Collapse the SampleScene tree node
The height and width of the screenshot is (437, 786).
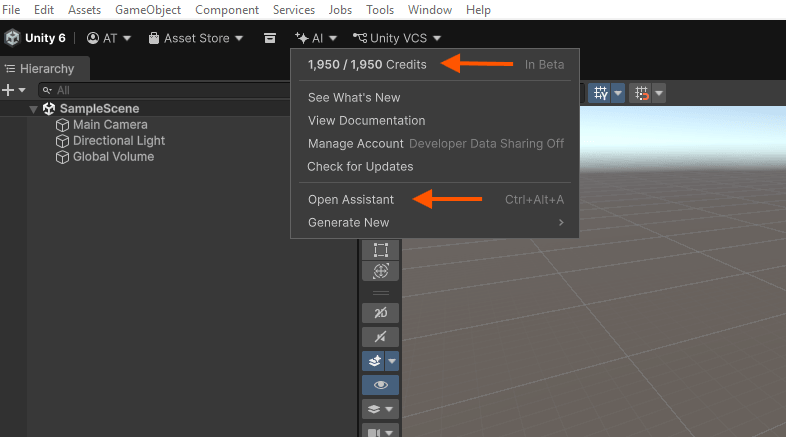pos(34,109)
